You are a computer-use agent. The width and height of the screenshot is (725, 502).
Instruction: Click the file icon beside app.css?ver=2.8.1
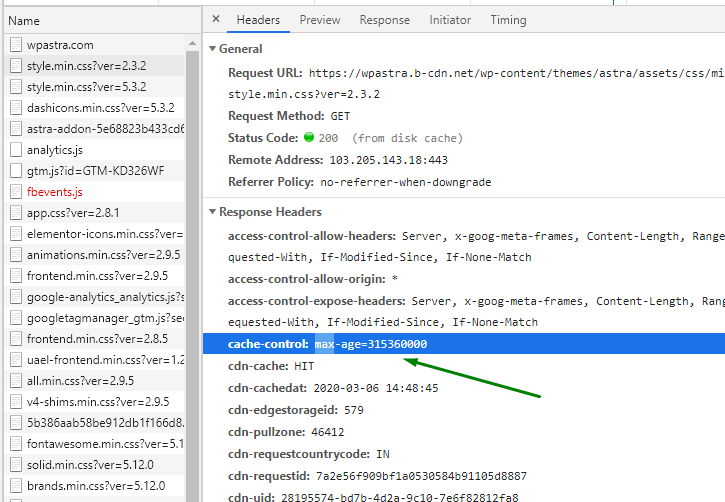click(x=16, y=213)
